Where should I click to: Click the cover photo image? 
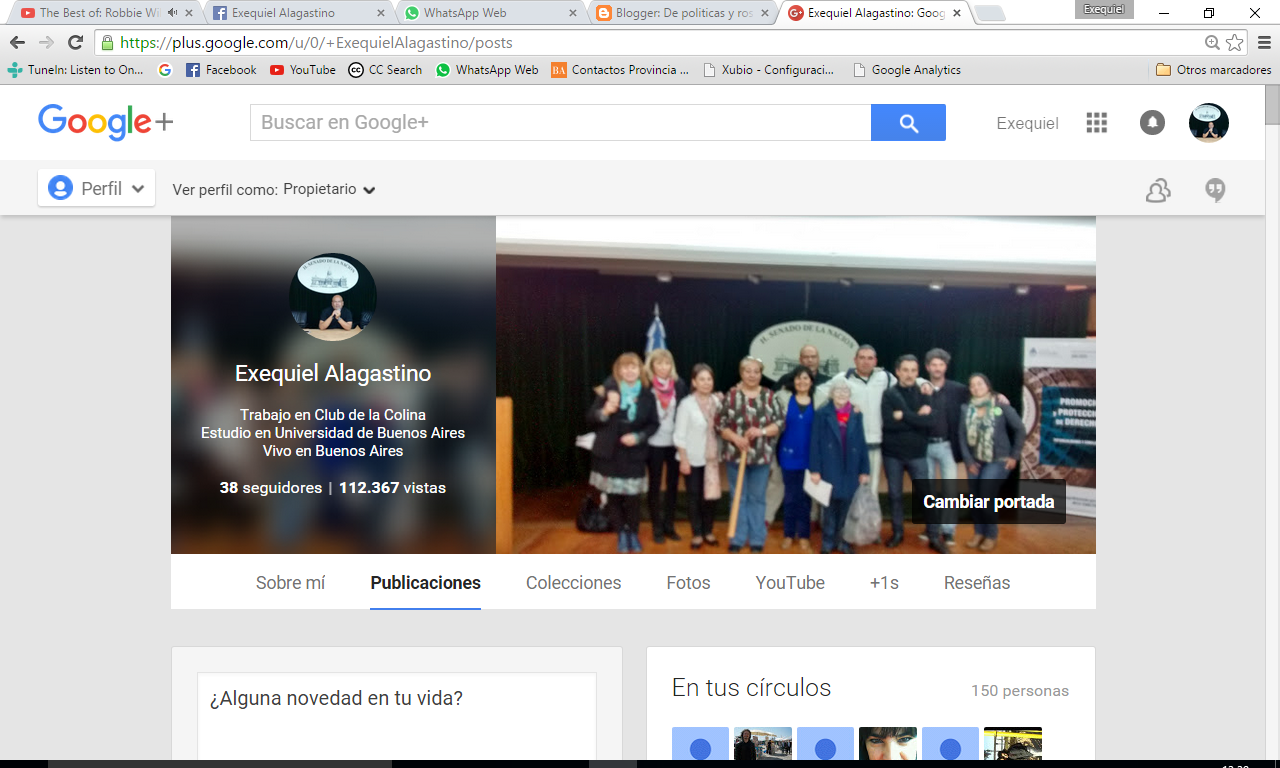tap(795, 385)
